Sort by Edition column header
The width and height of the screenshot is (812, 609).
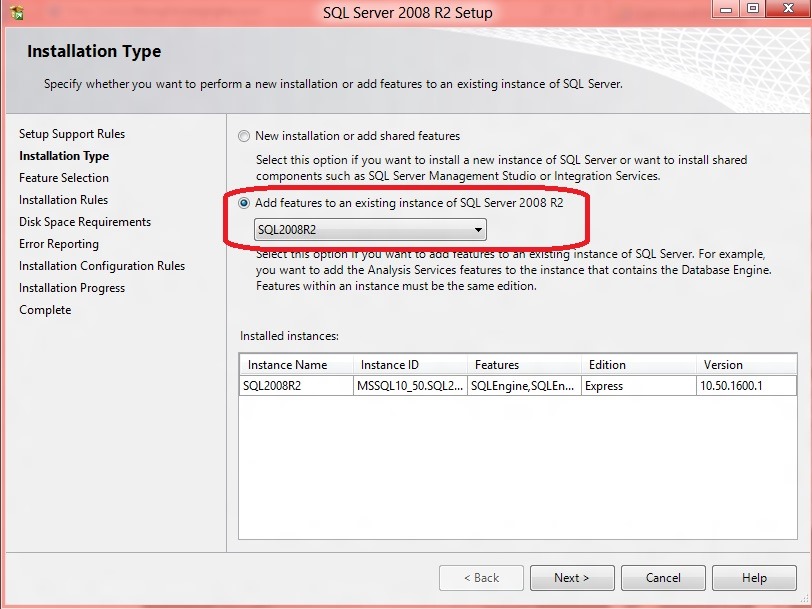[x=639, y=365]
